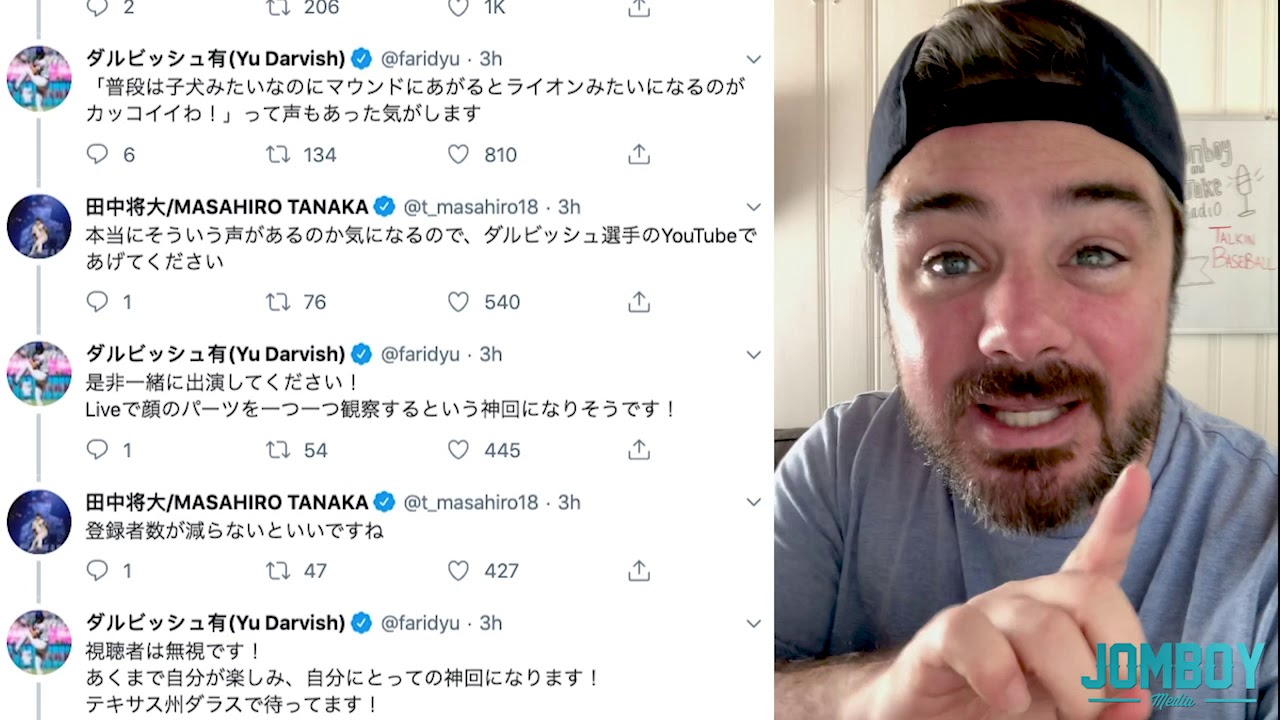1280x720 pixels.
Task: Open more options on Darvish's first tweet
Action: [754, 59]
